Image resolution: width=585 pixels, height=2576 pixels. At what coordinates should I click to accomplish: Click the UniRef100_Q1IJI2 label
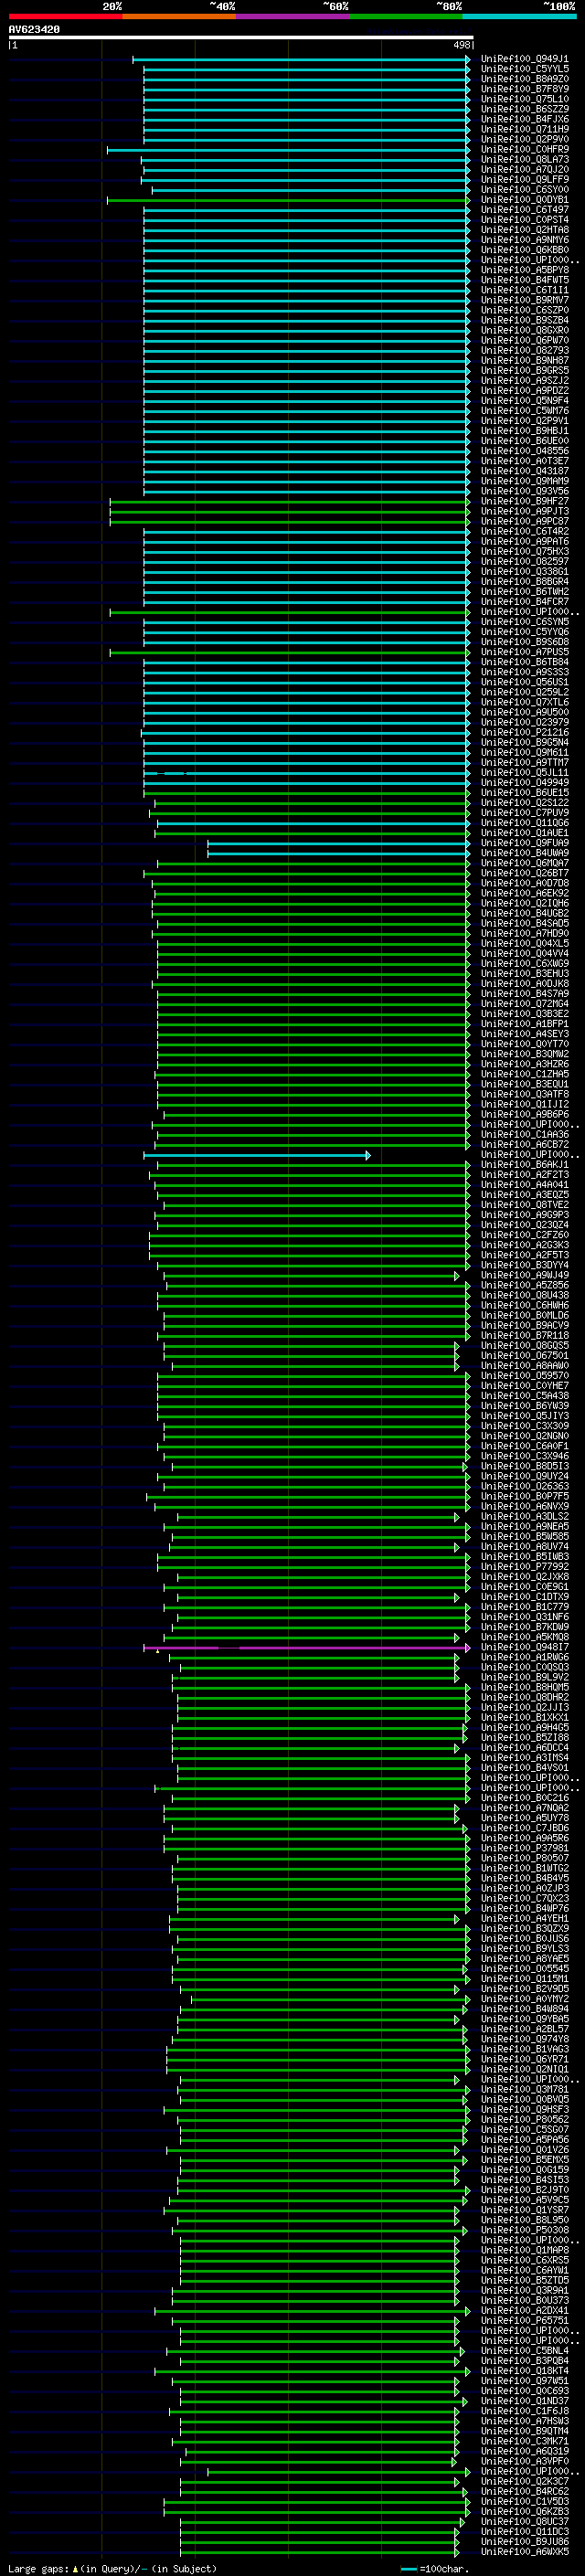coord(524,1104)
